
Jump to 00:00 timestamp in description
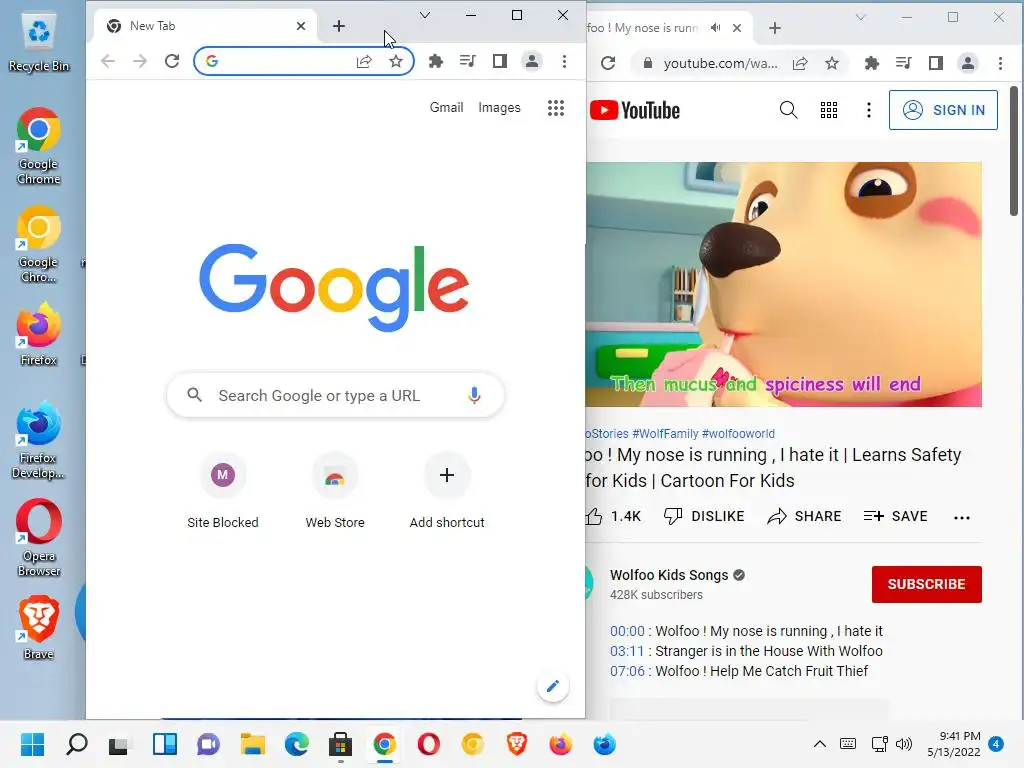(x=627, y=631)
